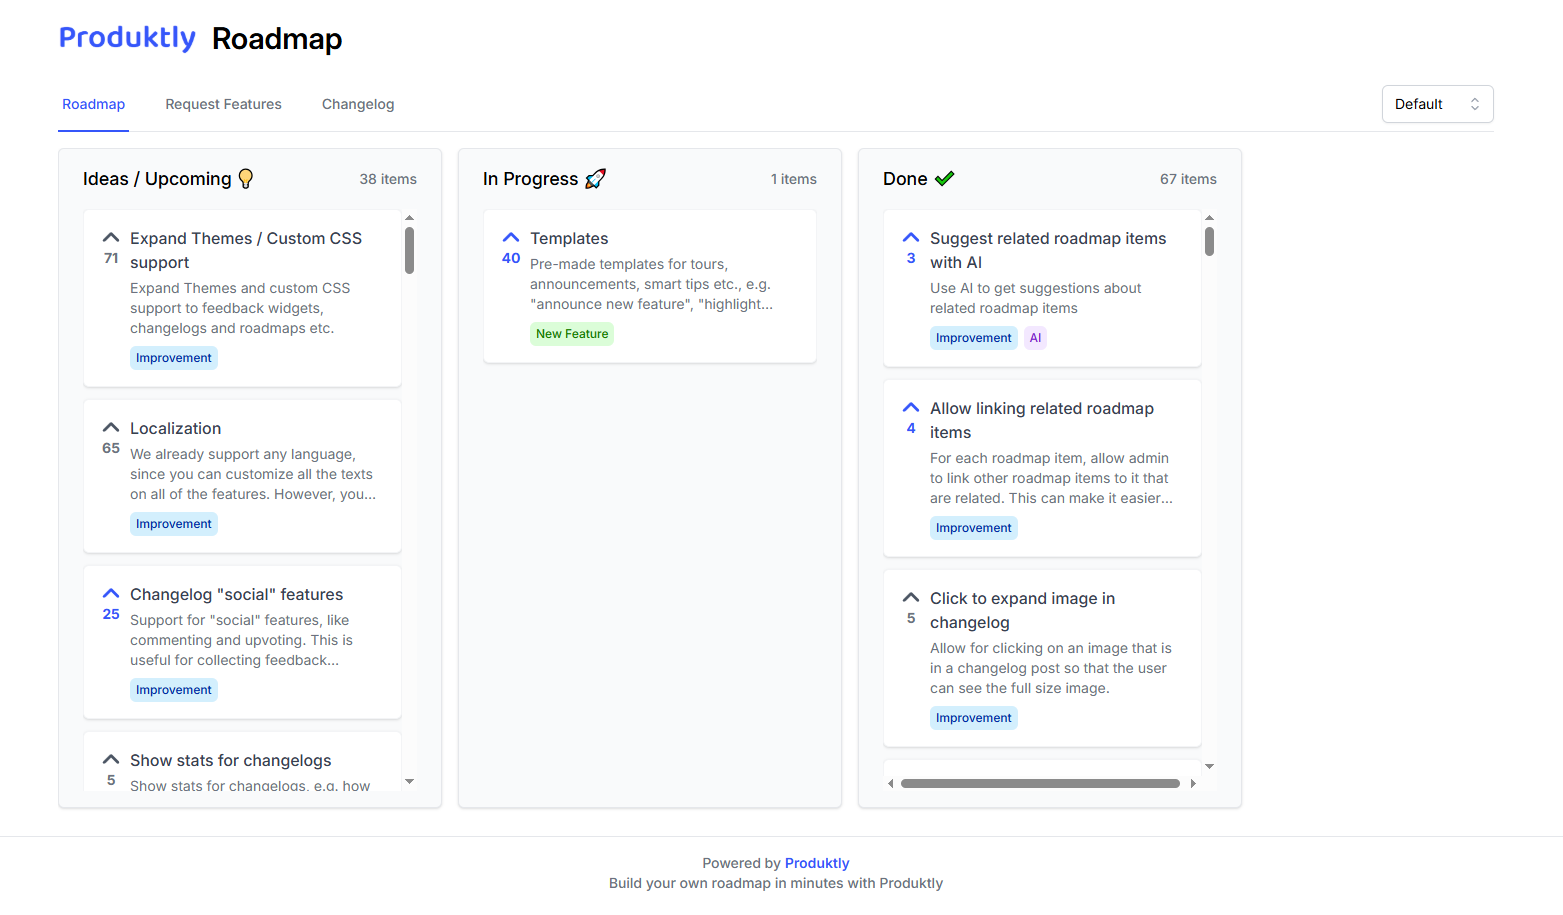The width and height of the screenshot is (1563, 915).
Task: Upvote the Expand Themes / Custom CSS item
Action: 111,239
